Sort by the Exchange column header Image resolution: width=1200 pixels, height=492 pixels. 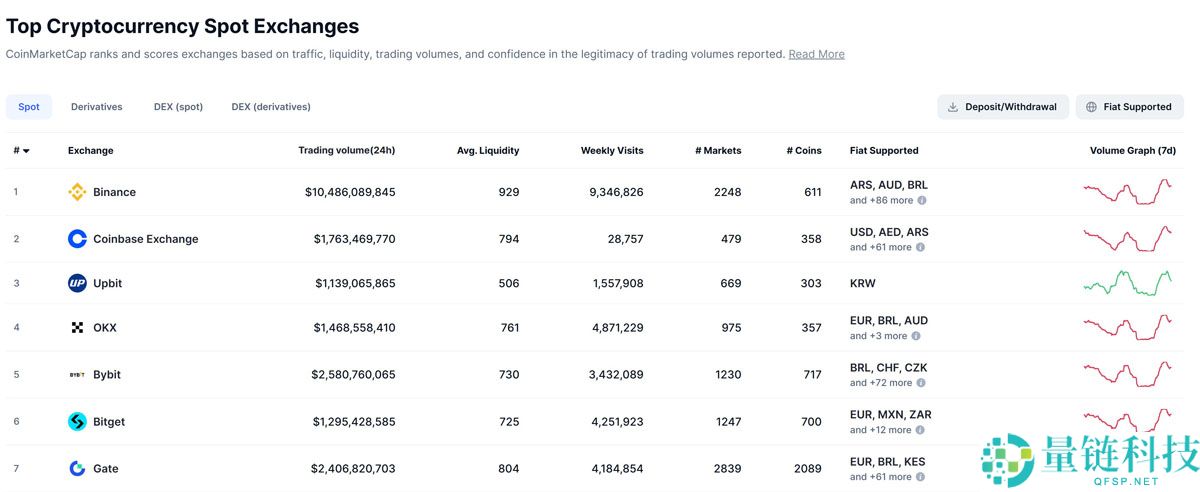coord(91,151)
